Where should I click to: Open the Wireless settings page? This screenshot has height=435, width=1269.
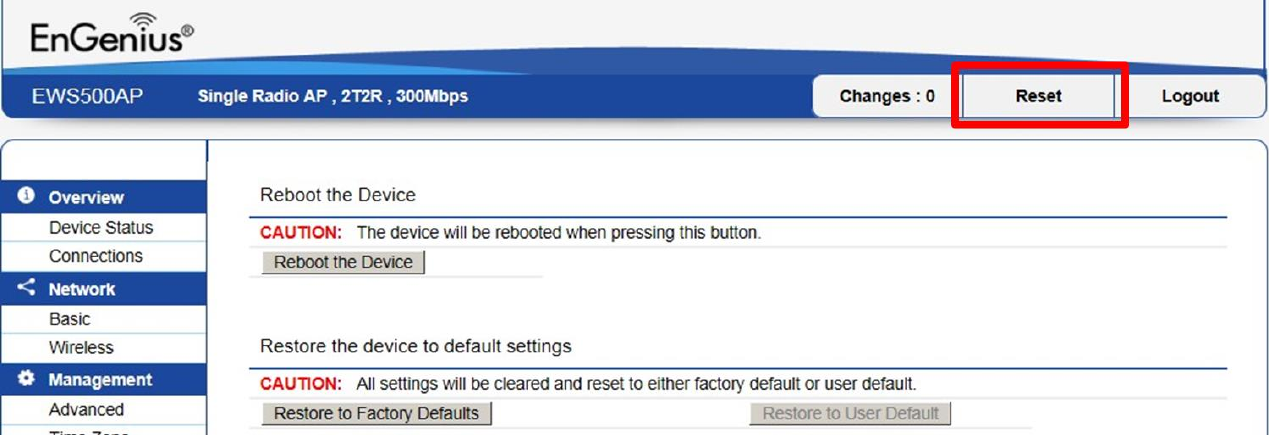coord(81,347)
